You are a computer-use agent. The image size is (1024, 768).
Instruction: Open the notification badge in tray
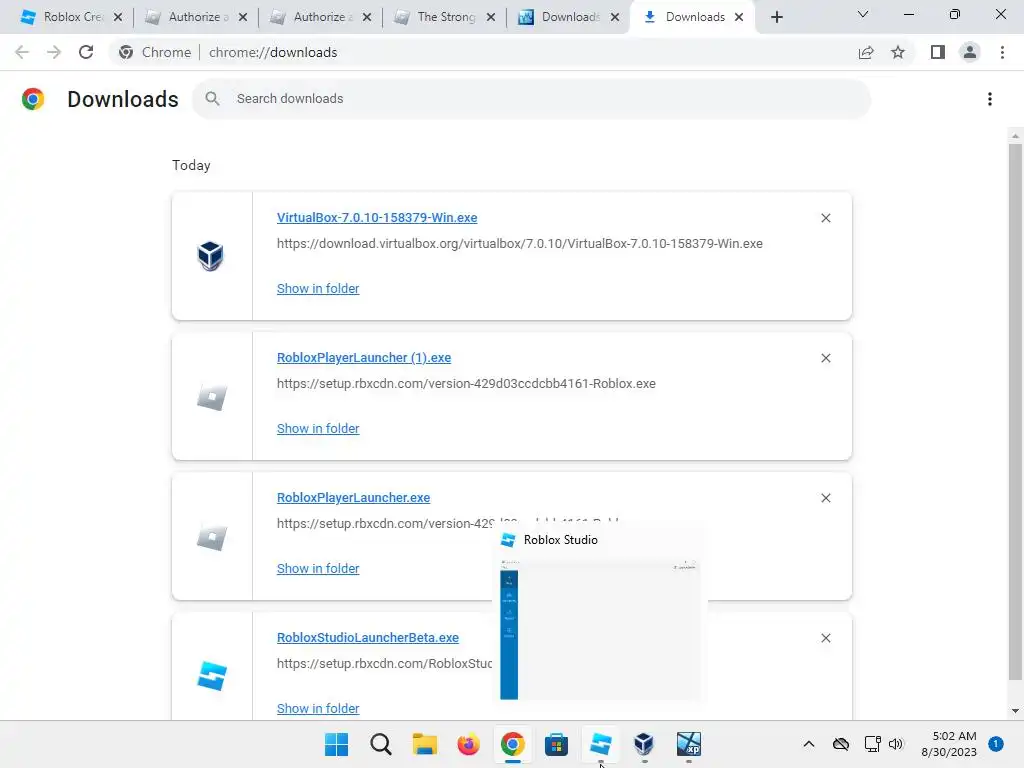click(996, 744)
